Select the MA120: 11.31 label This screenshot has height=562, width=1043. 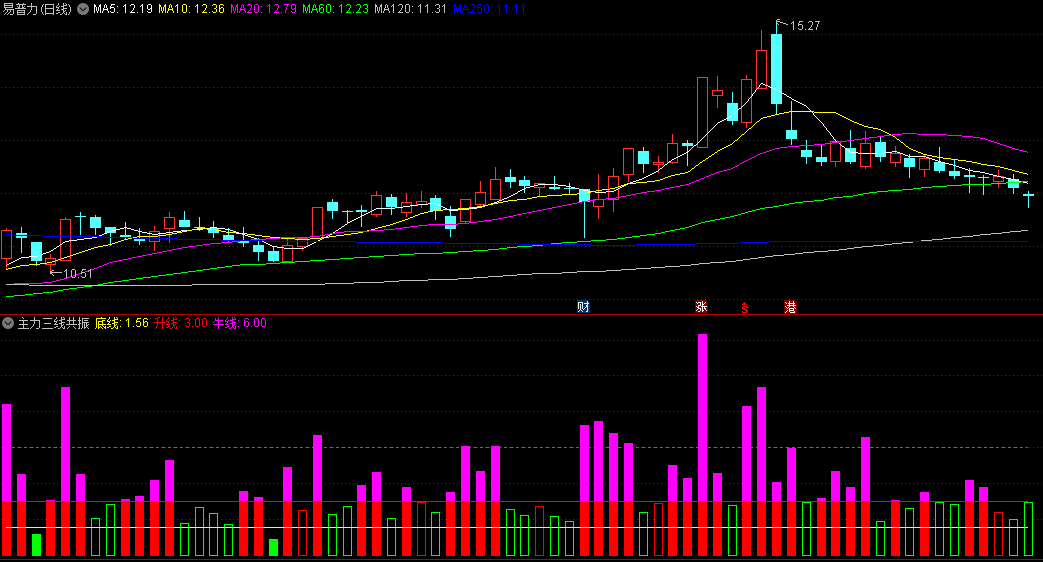click(x=410, y=9)
